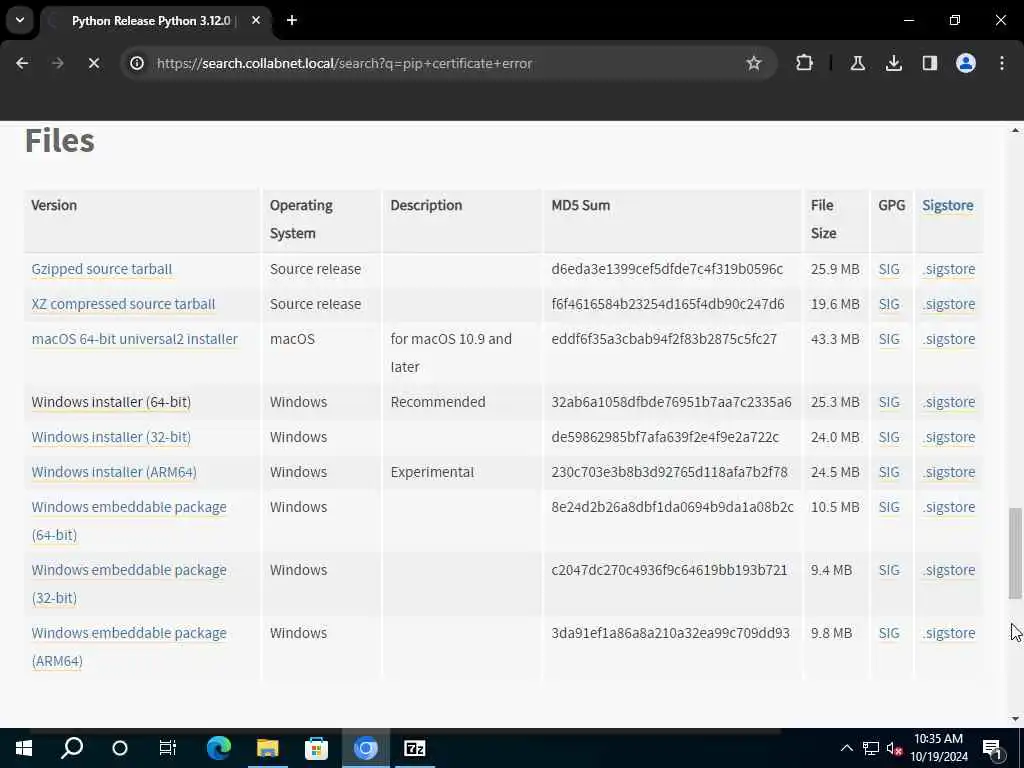Open the Sigstore column header link

coord(948,205)
